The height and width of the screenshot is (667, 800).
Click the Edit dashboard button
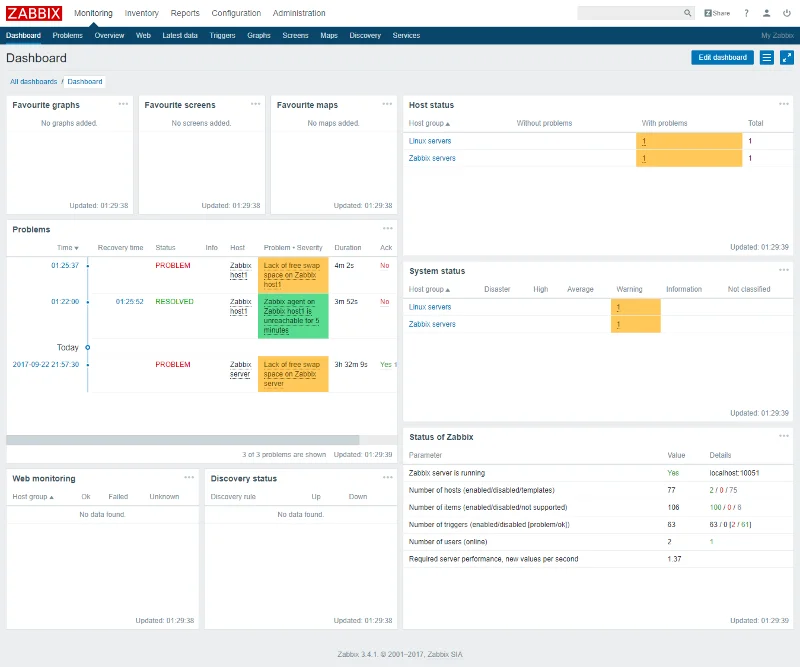tap(722, 58)
